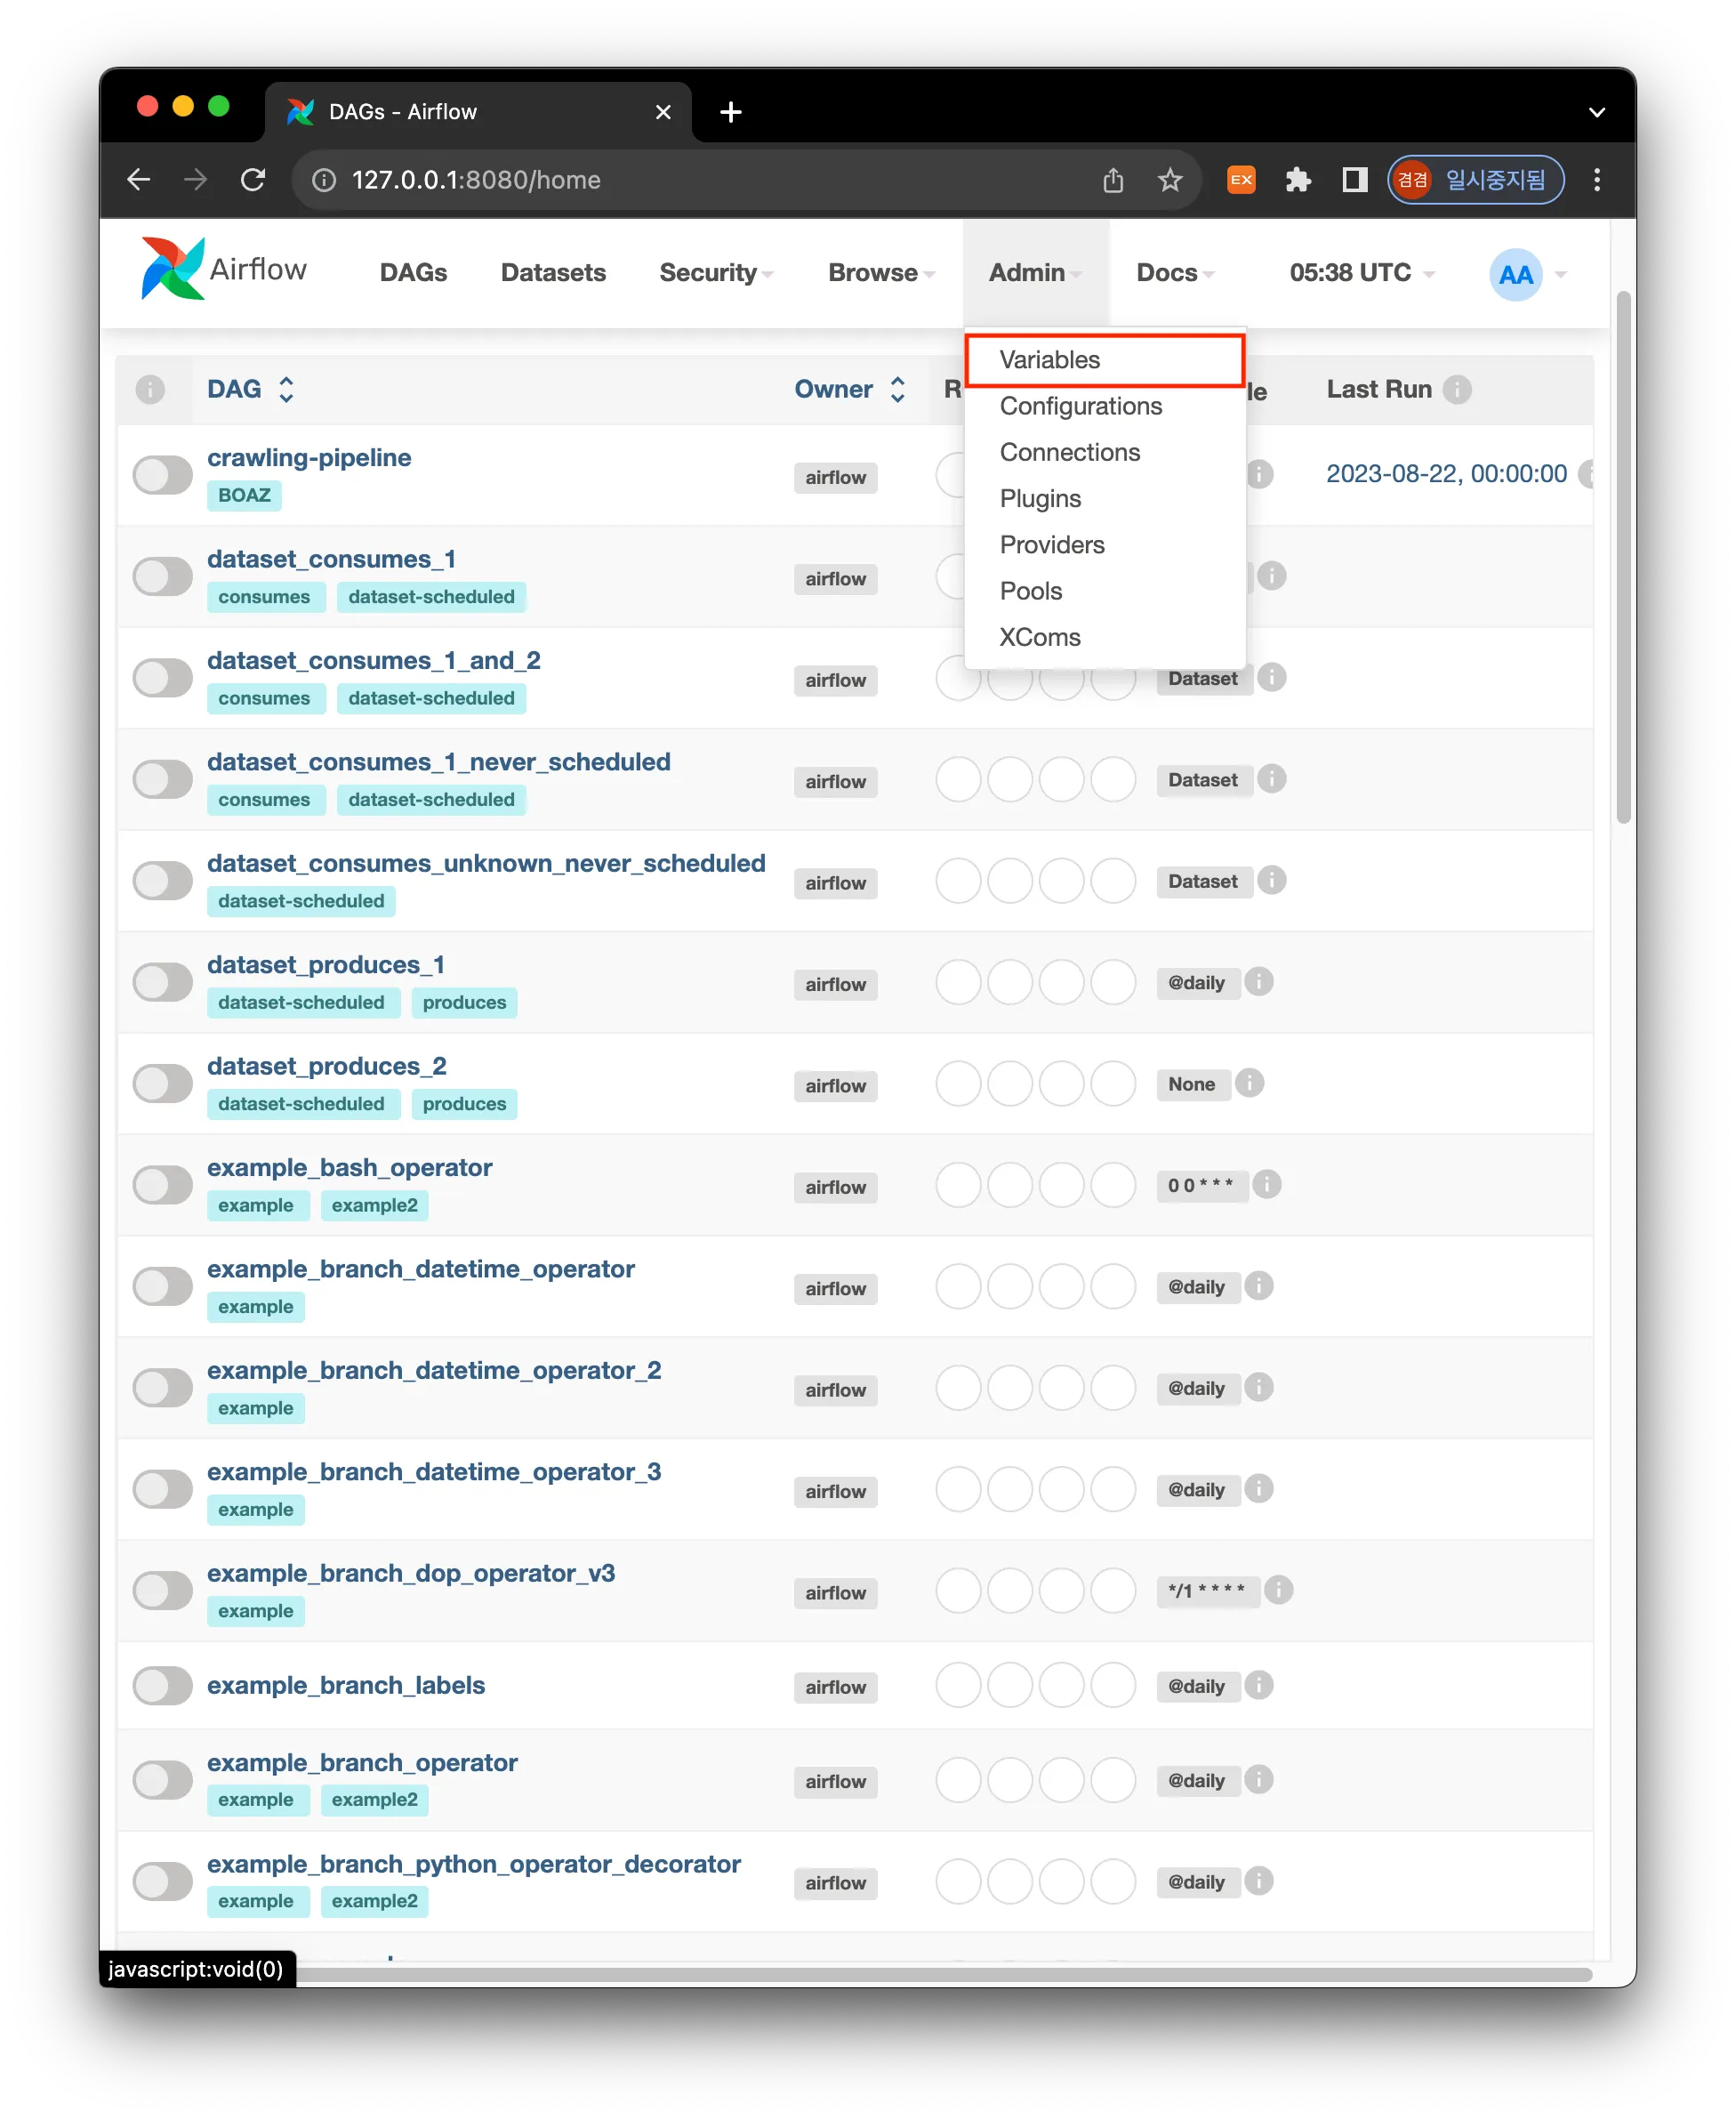Unpause the example_bash_operator DAG
This screenshot has width=1736, height=2119.
coord(163,1185)
